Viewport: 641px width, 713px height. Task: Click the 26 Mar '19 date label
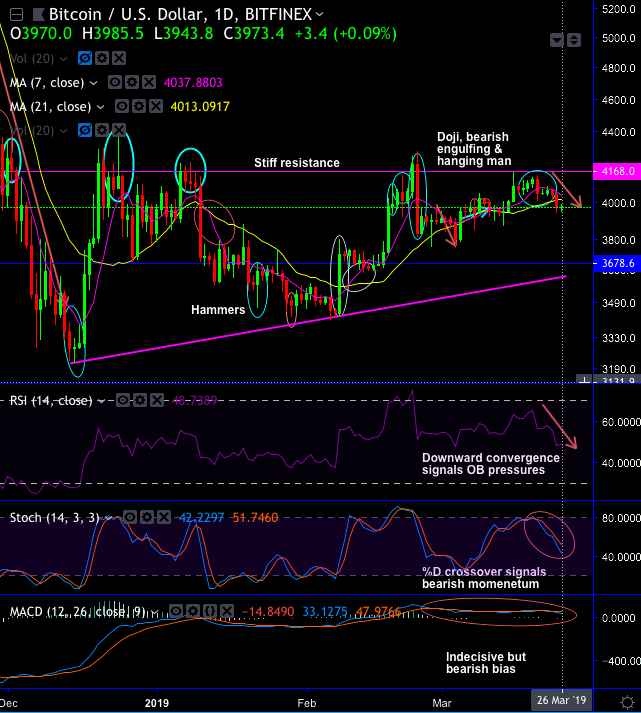(x=561, y=700)
